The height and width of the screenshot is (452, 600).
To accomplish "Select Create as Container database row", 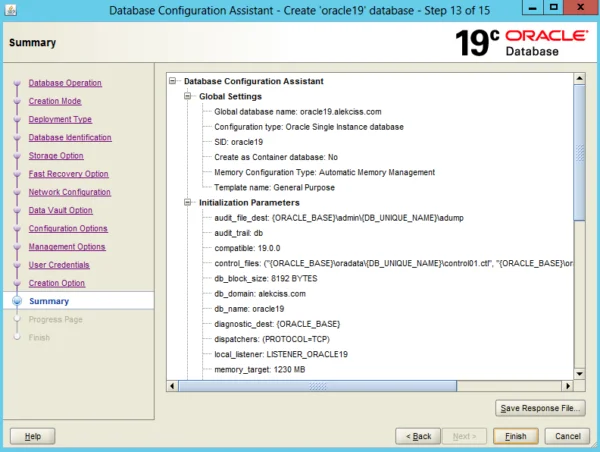I will (x=276, y=157).
